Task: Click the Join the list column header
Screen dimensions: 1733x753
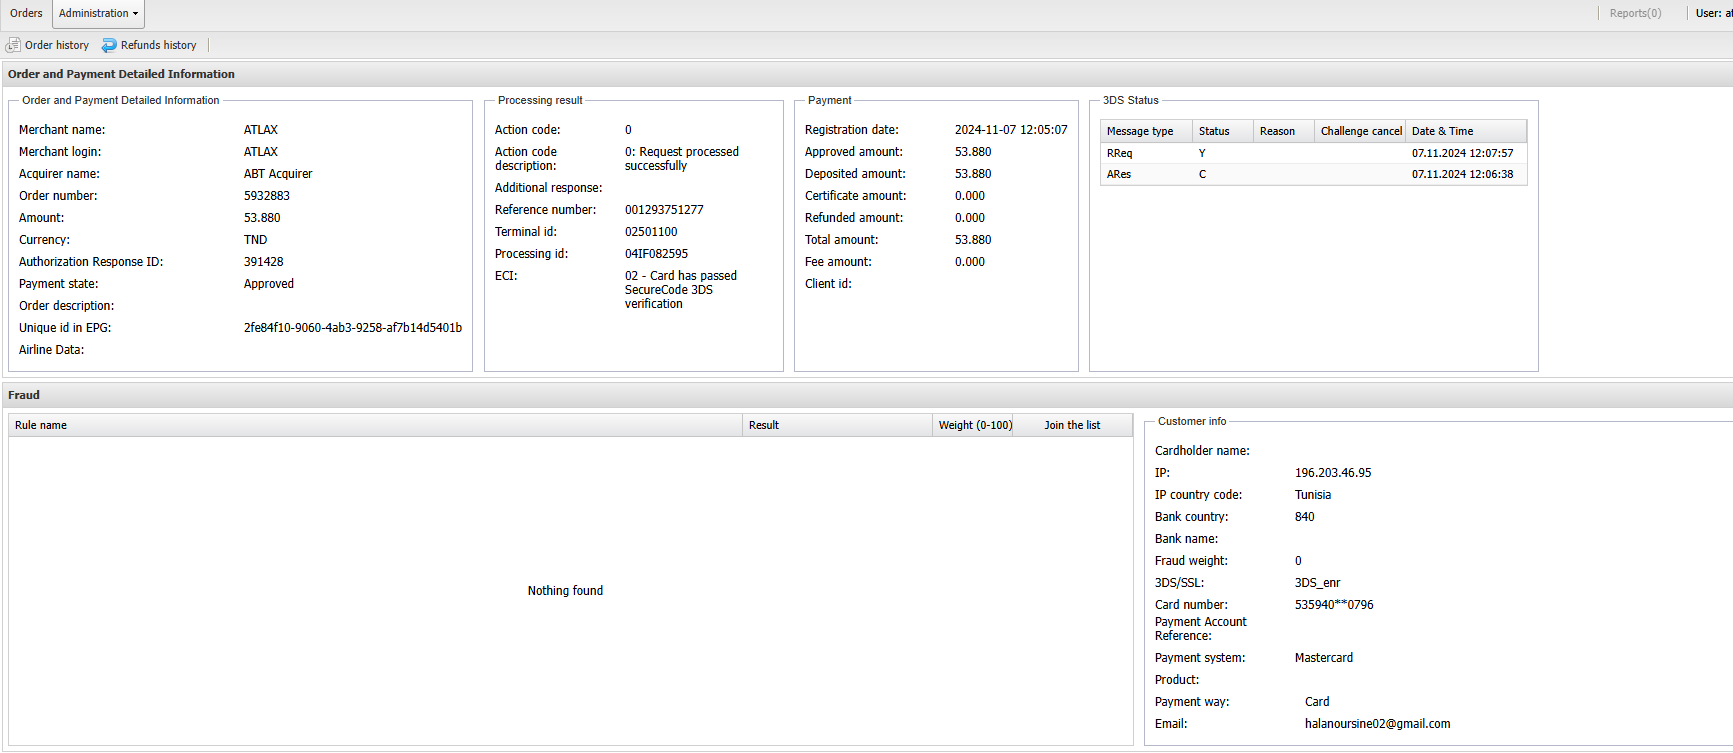Action: (1072, 425)
